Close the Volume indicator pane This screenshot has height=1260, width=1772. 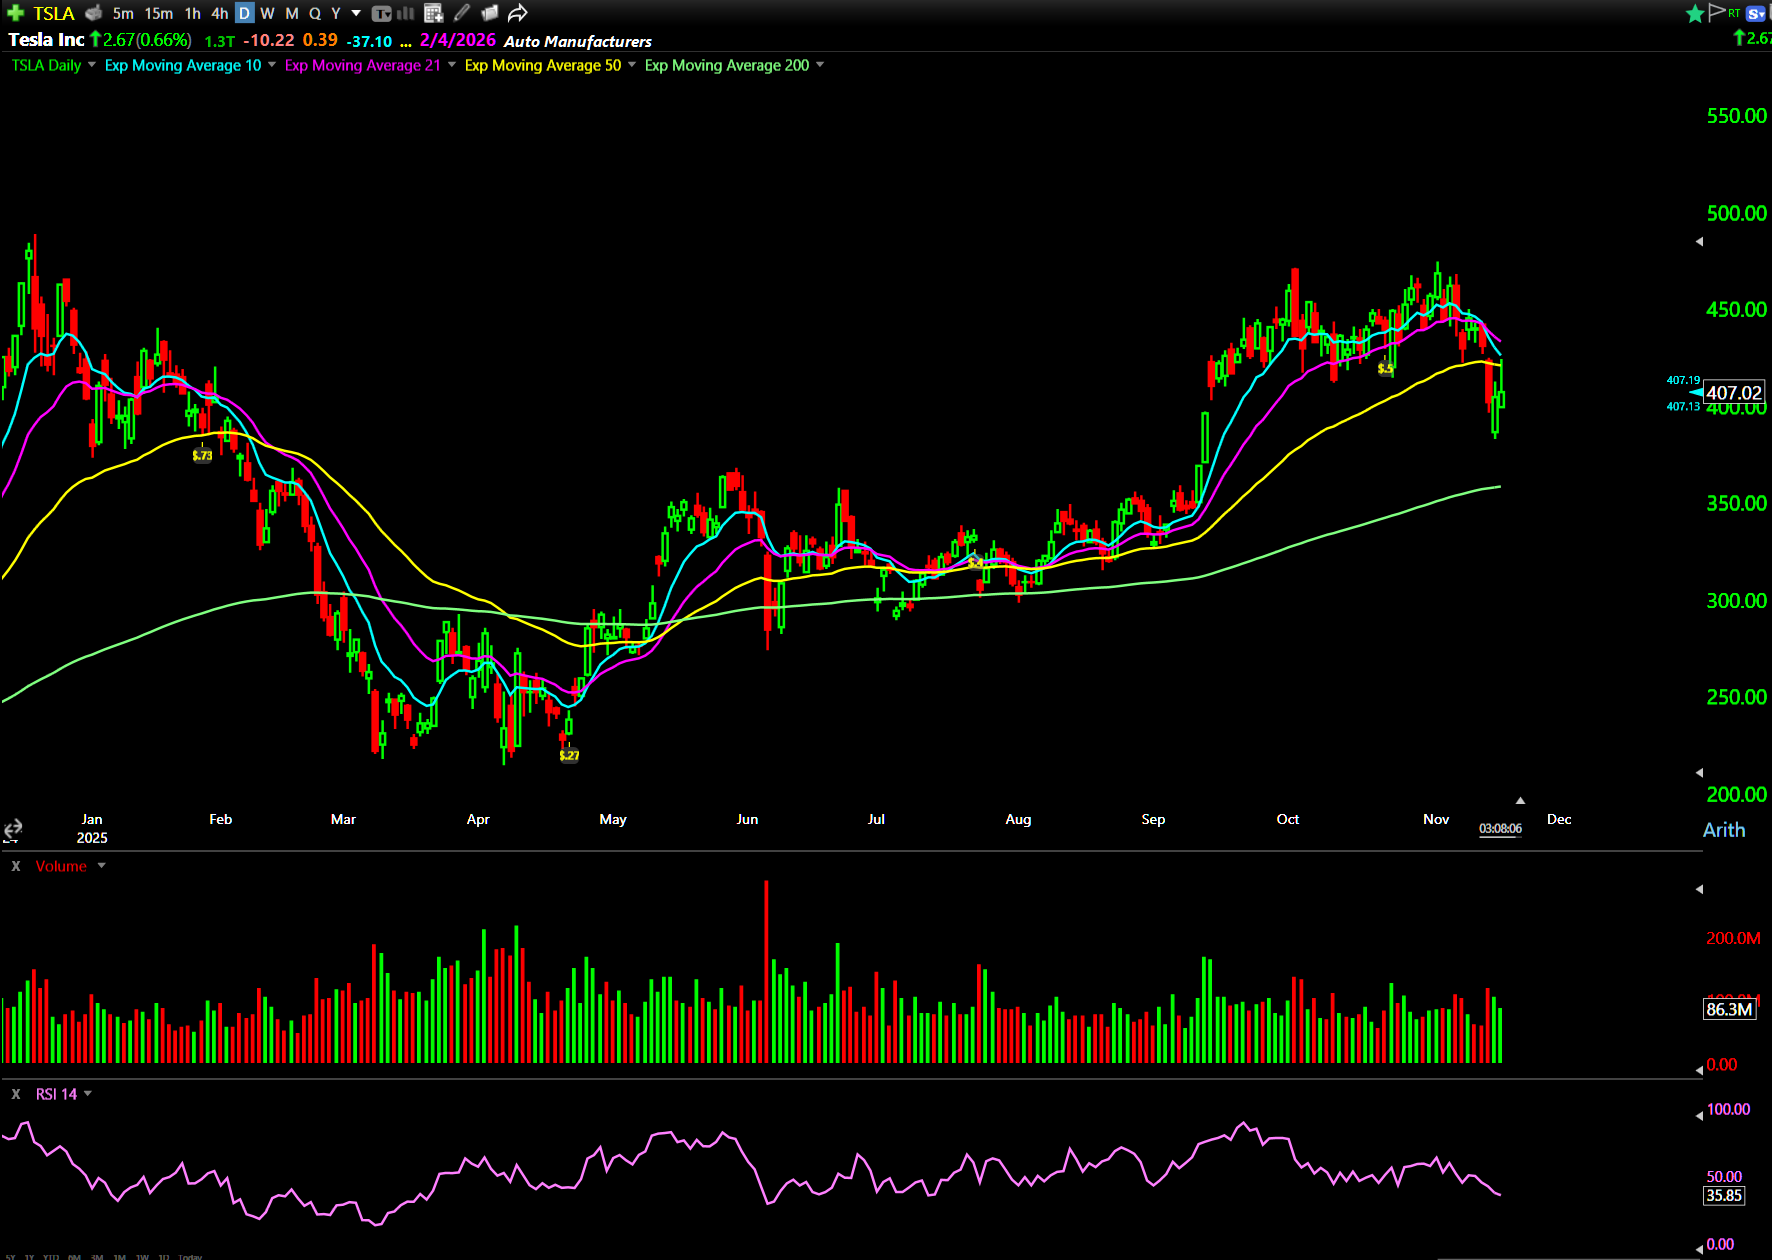point(16,866)
